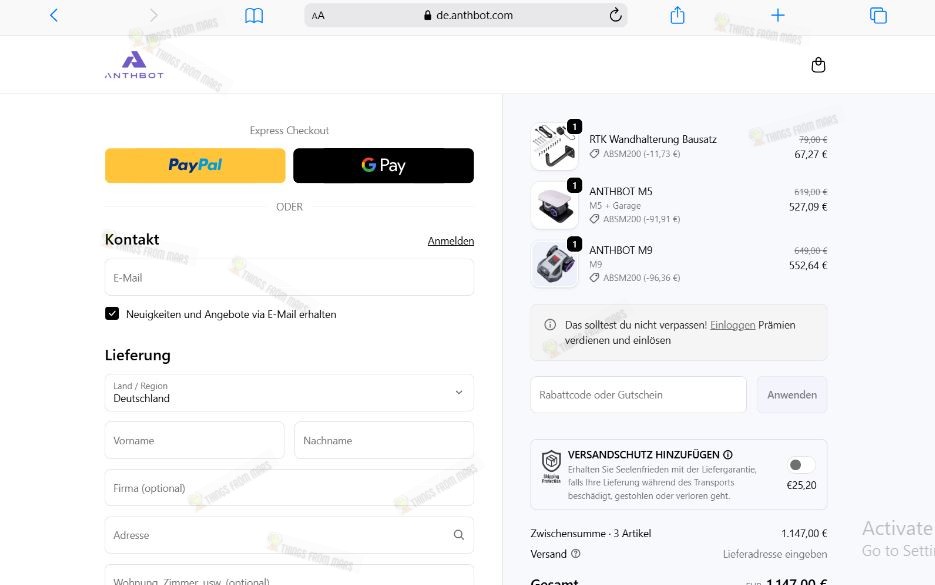Go forward with Safari forward arrow
935x585 pixels.
tap(154, 15)
